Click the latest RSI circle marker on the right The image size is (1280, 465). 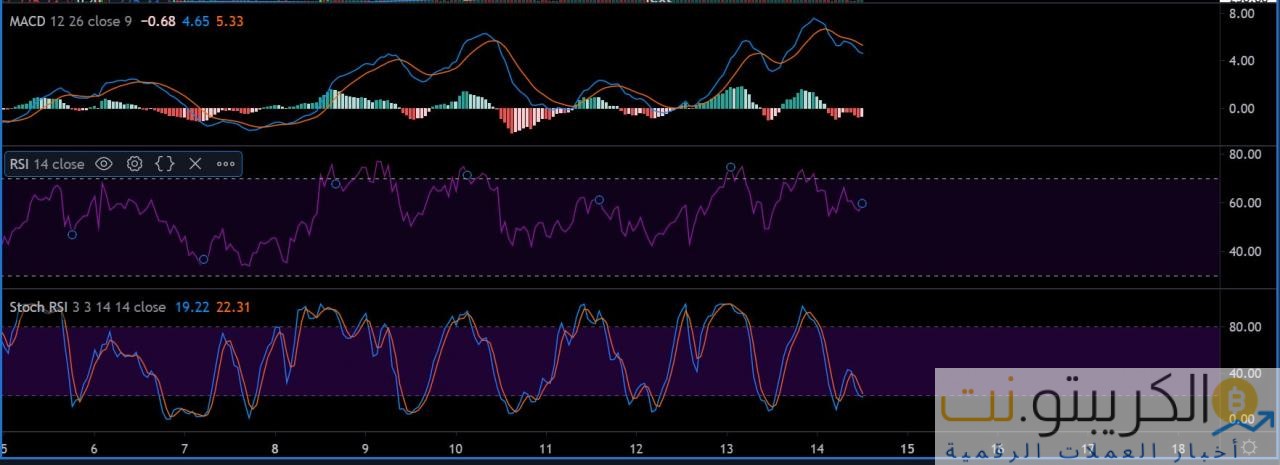pyautogui.click(x=862, y=203)
